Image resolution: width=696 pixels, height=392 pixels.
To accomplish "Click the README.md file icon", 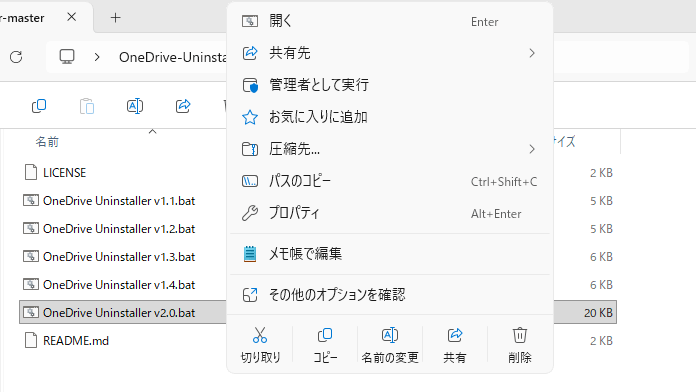I will (x=31, y=340).
